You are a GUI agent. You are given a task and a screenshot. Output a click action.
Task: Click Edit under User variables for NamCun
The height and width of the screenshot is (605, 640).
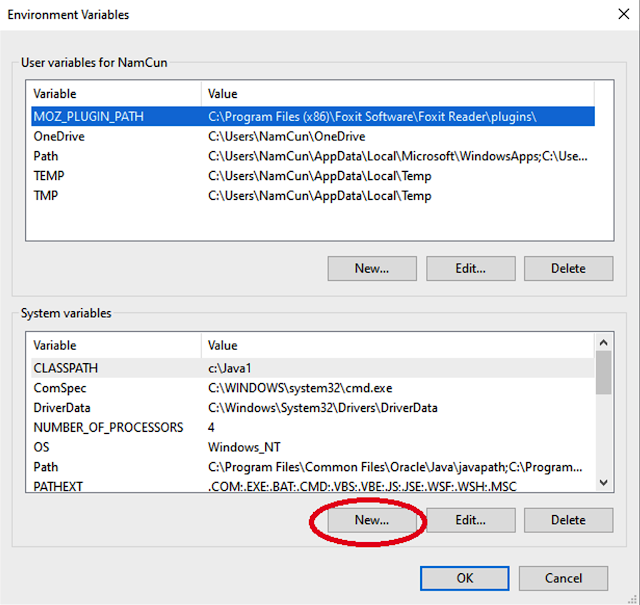pyautogui.click(x=471, y=268)
